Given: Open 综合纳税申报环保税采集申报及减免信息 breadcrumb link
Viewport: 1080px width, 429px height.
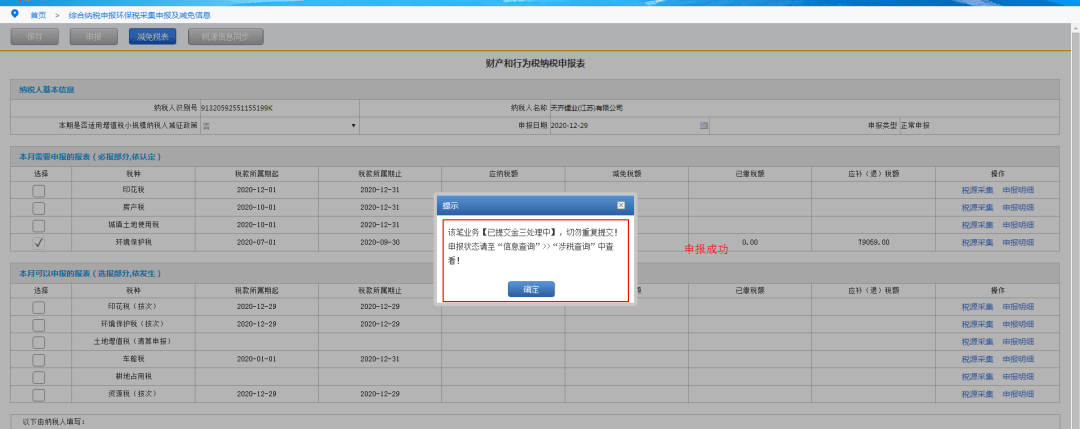Looking at the screenshot, I should (140, 14).
